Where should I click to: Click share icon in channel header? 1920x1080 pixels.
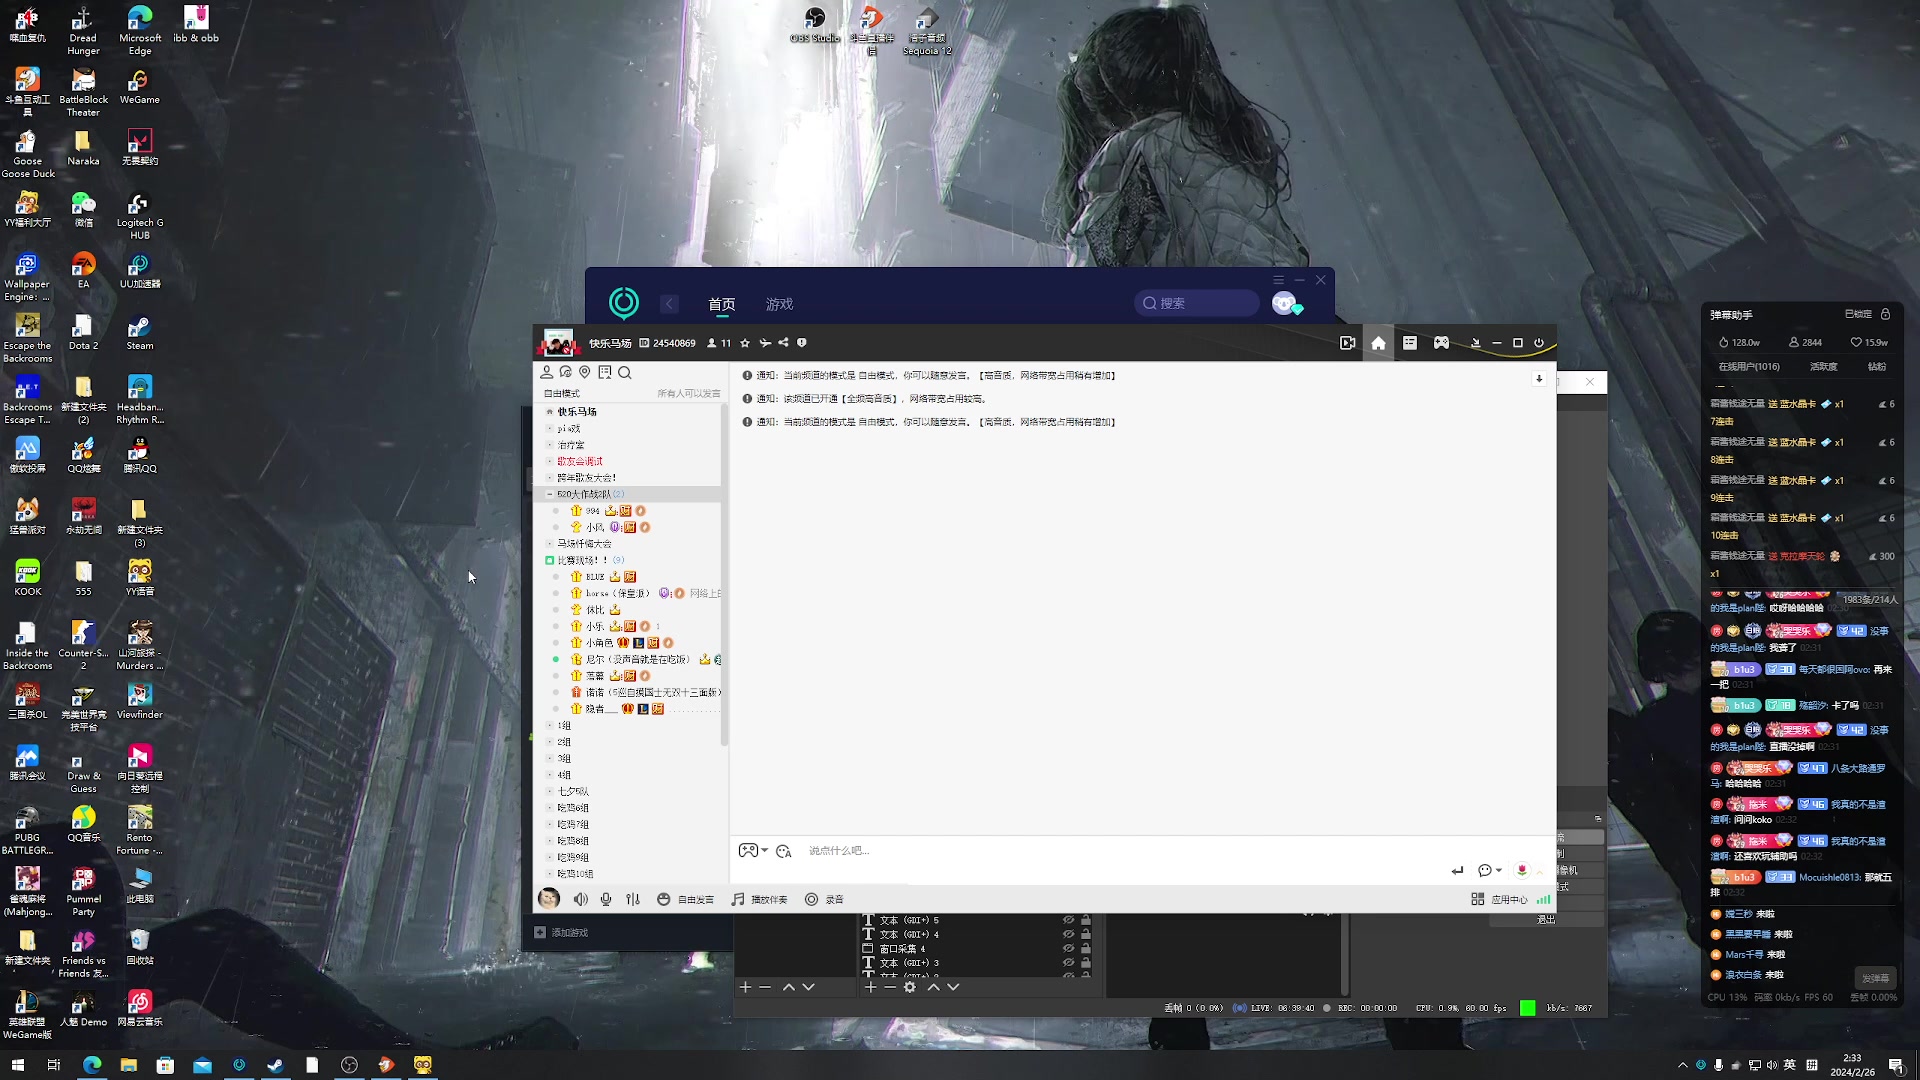[x=783, y=343]
